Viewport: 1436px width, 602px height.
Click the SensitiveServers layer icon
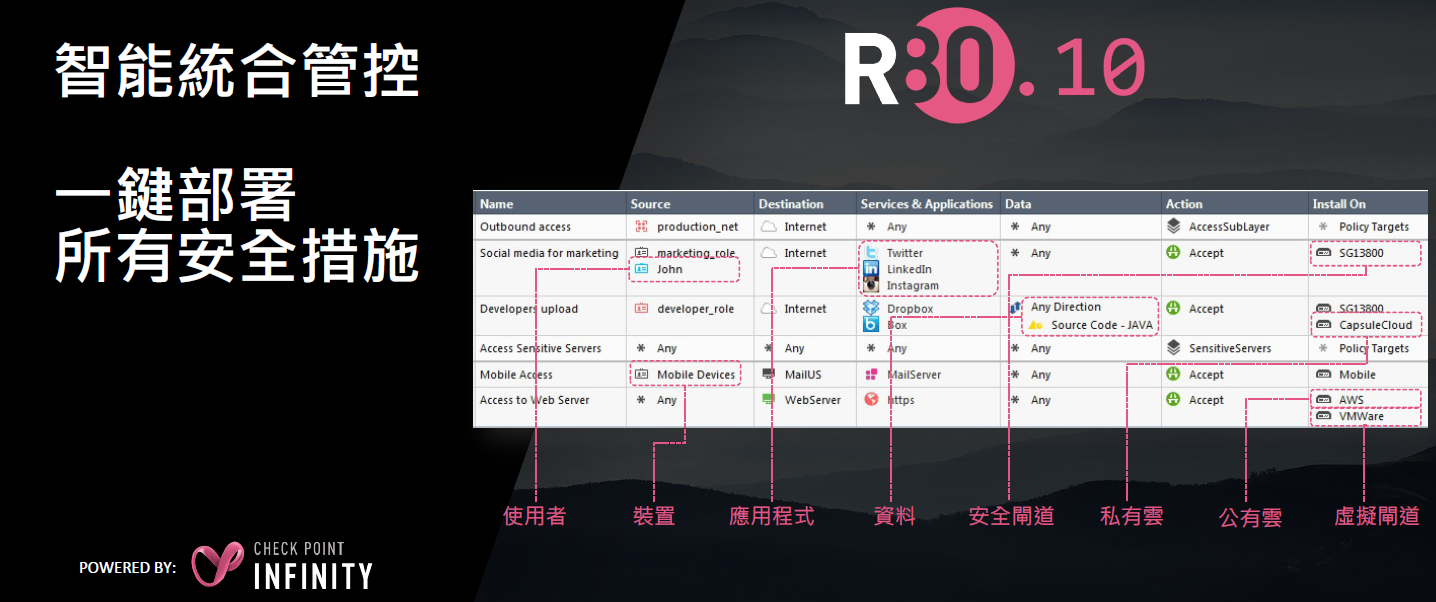coord(1174,348)
